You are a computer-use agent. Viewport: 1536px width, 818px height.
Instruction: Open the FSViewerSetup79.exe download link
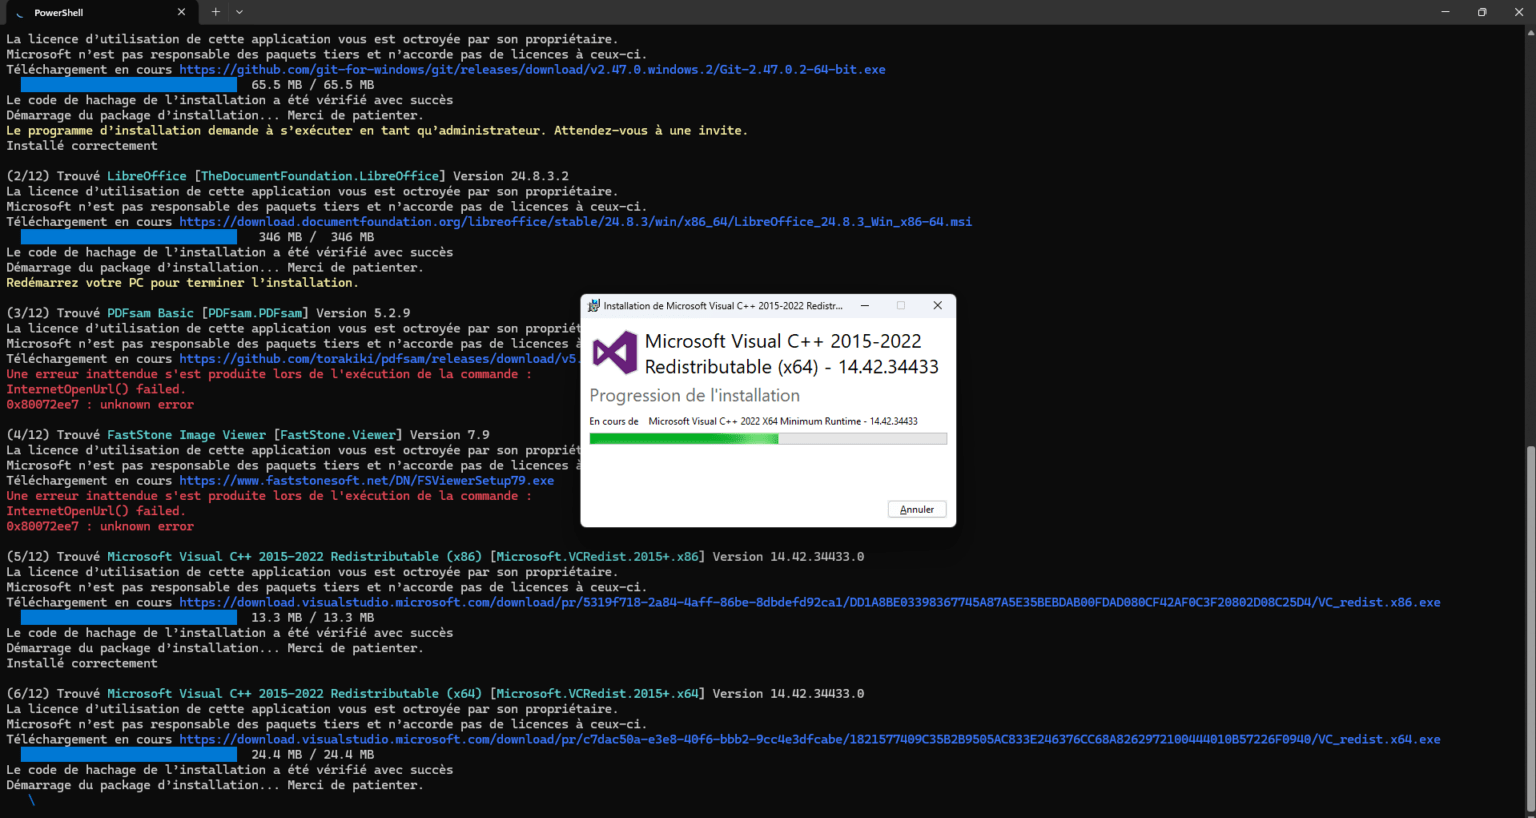pyautogui.click(x=366, y=481)
